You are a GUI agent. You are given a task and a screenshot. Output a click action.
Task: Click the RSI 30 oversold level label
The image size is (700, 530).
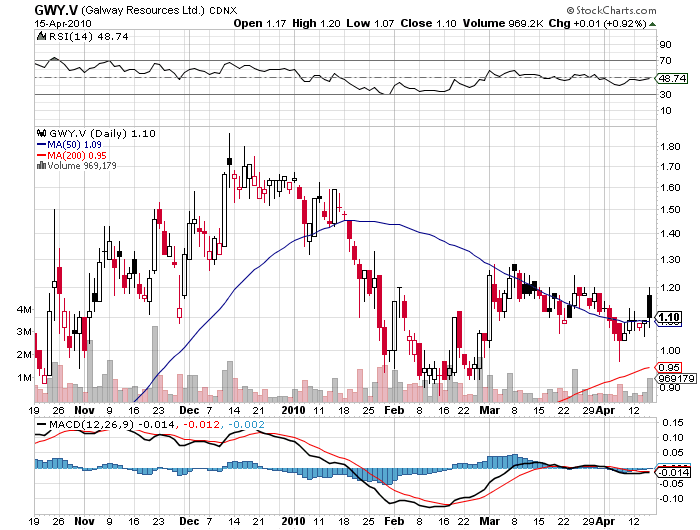(666, 95)
